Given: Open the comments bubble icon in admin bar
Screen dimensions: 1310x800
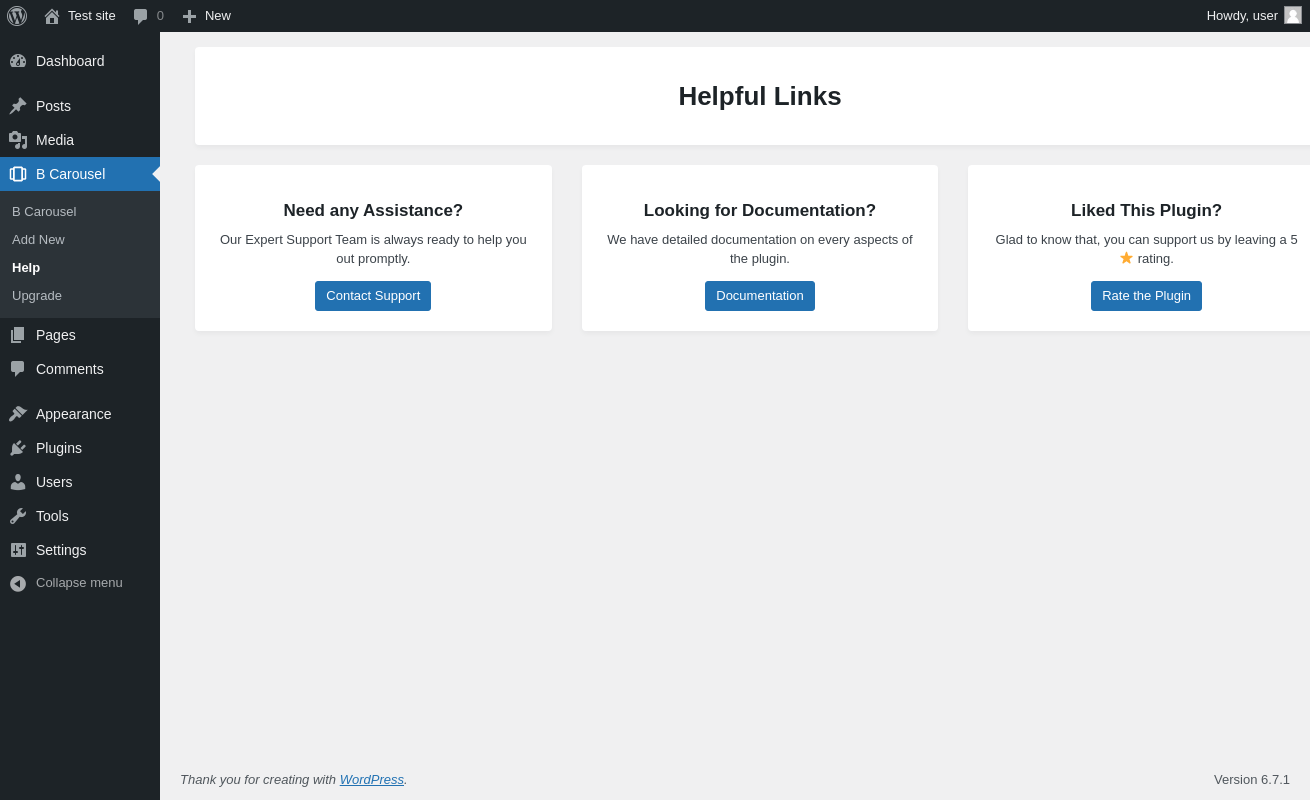Looking at the screenshot, I should coord(141,16).
